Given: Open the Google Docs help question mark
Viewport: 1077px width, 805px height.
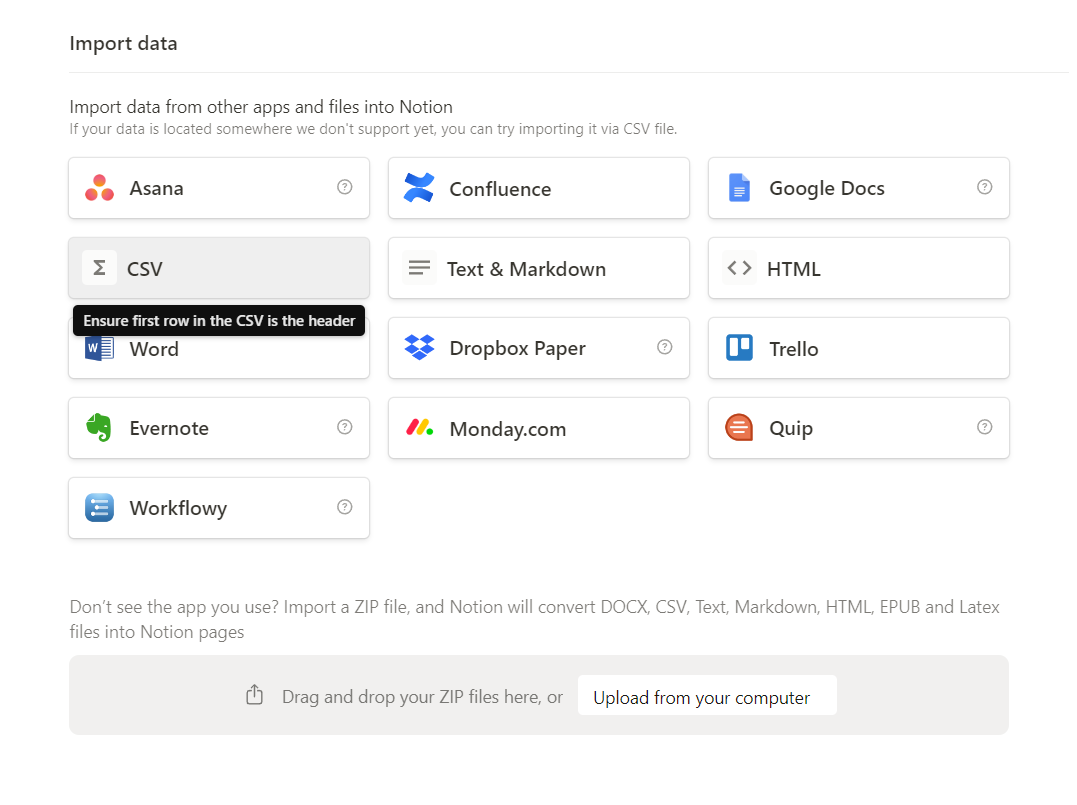Looking at the screenshot, I should 984,187.
